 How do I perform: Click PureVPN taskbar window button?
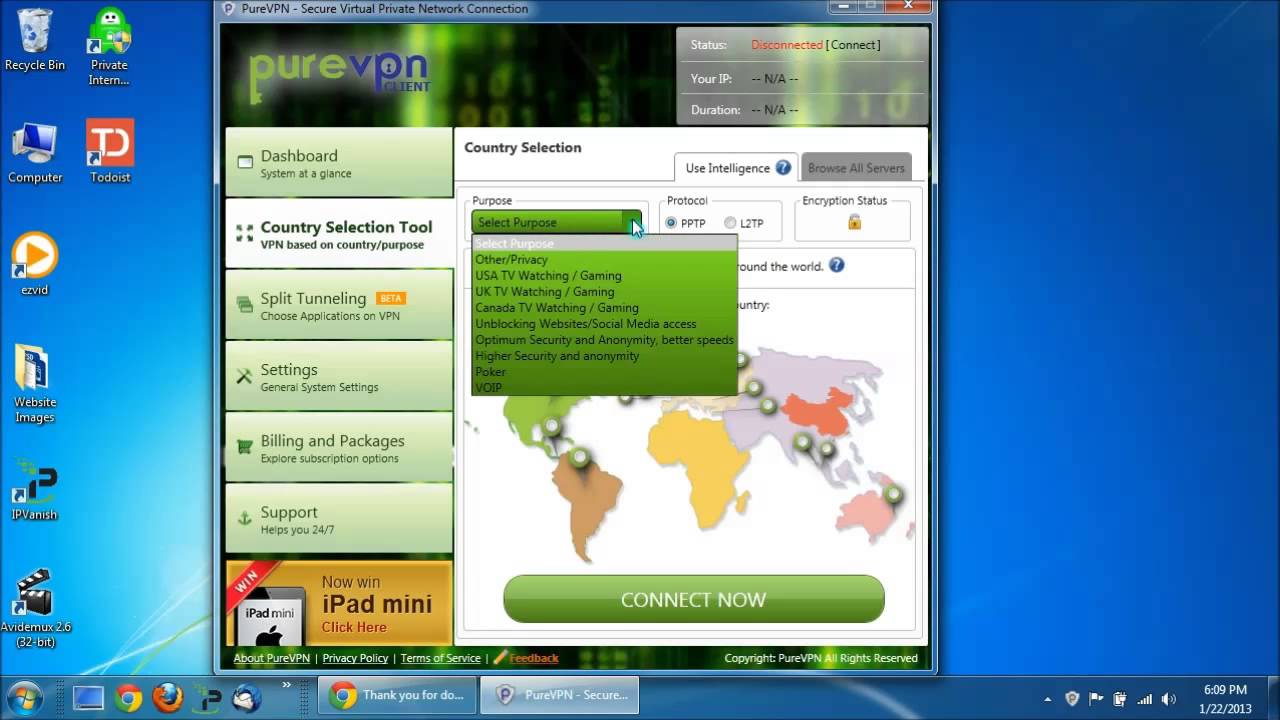click(x=559, y=695)
